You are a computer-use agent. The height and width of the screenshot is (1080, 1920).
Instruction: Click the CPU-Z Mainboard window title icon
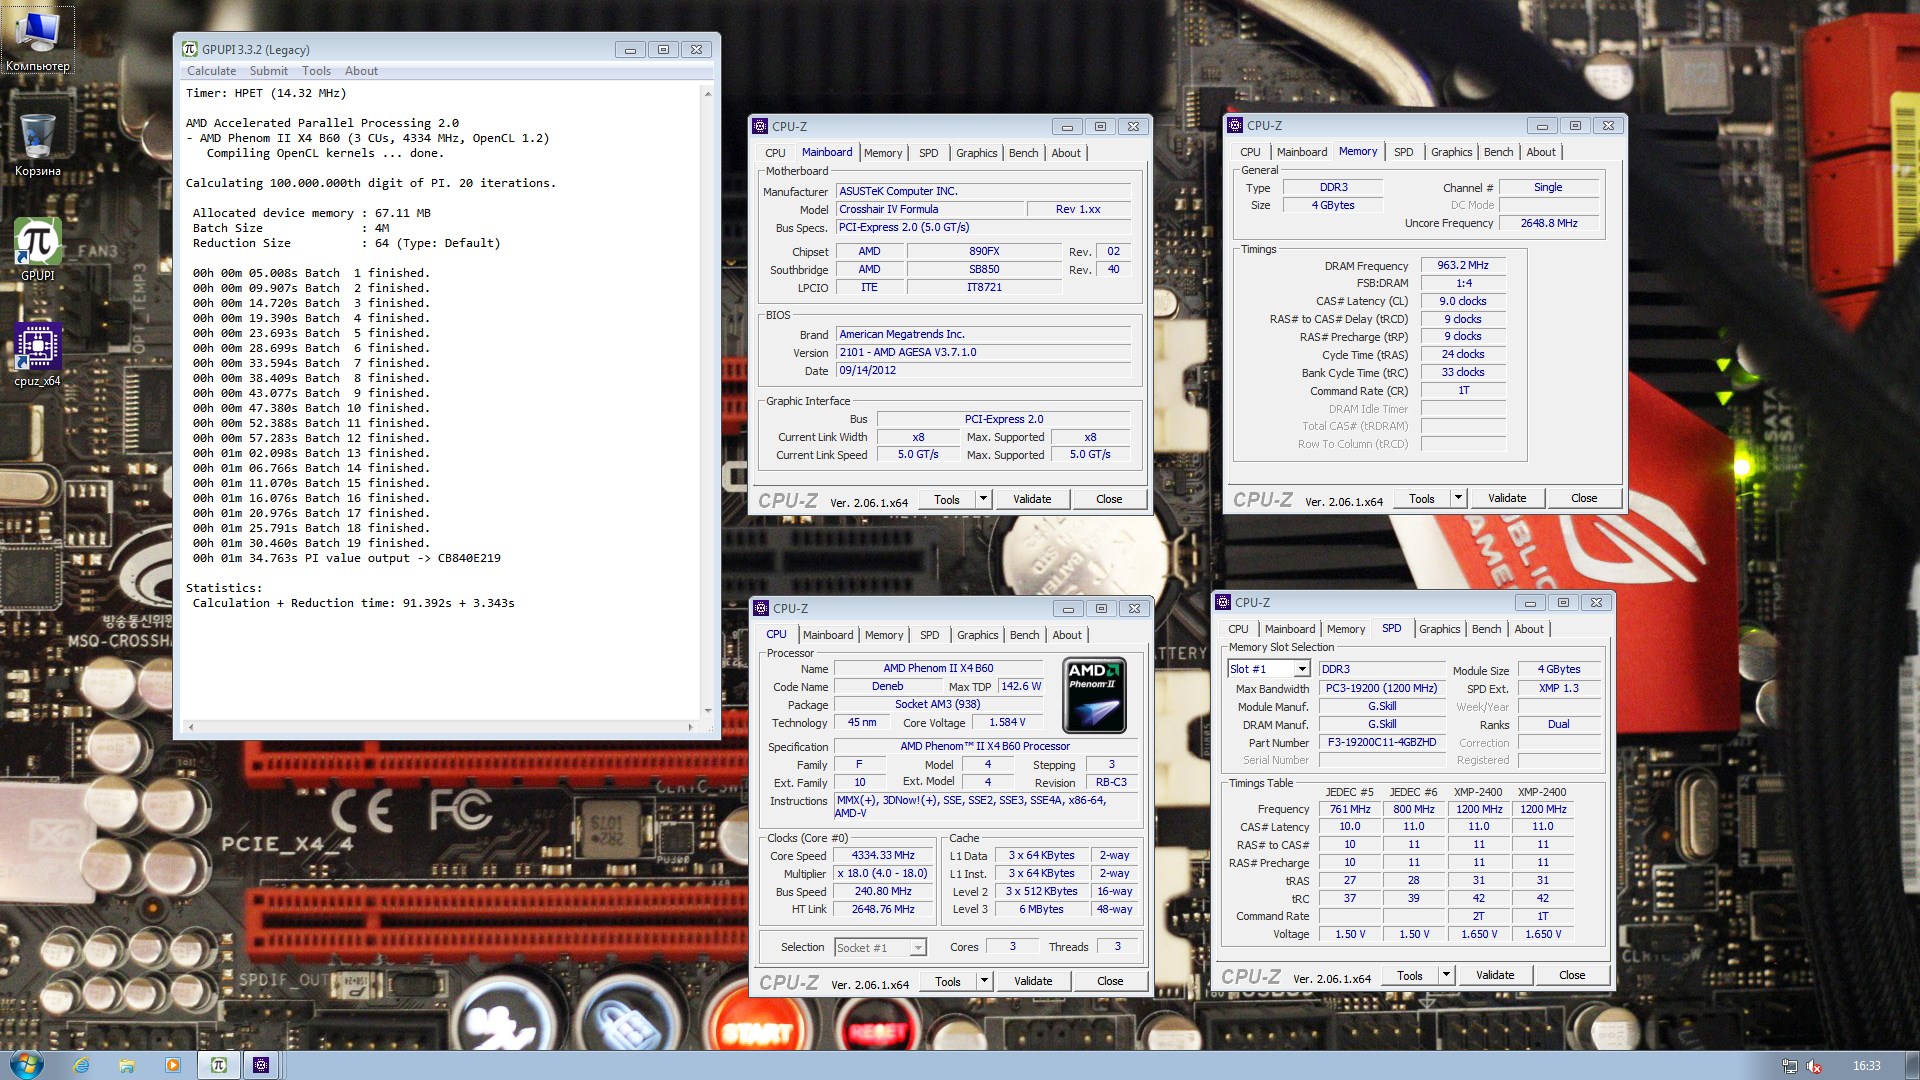[761, 126]
